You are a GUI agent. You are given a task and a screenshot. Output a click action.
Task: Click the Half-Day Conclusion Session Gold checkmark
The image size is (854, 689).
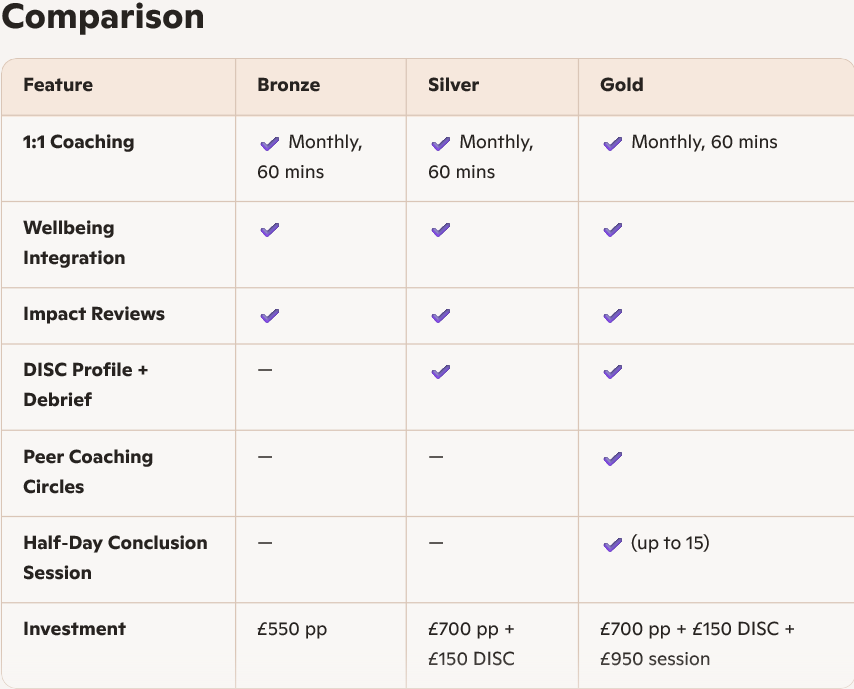[613, 544]
